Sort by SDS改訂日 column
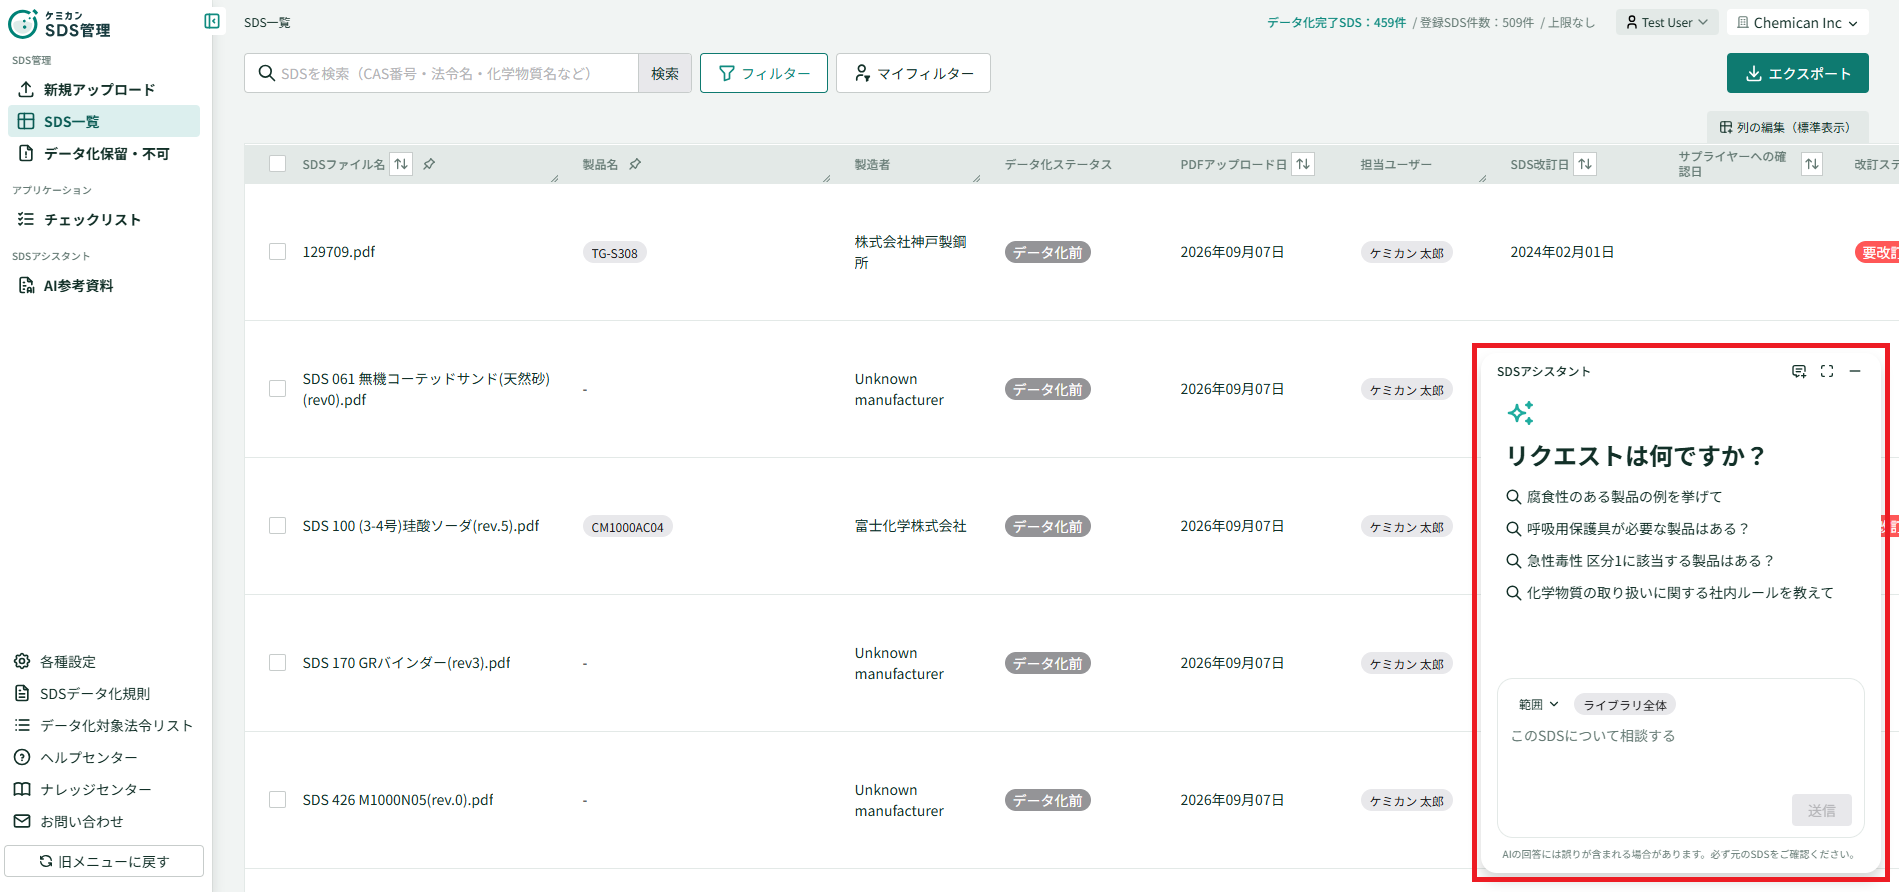This screenshot has height=892, width=1899. (1585, 164)
